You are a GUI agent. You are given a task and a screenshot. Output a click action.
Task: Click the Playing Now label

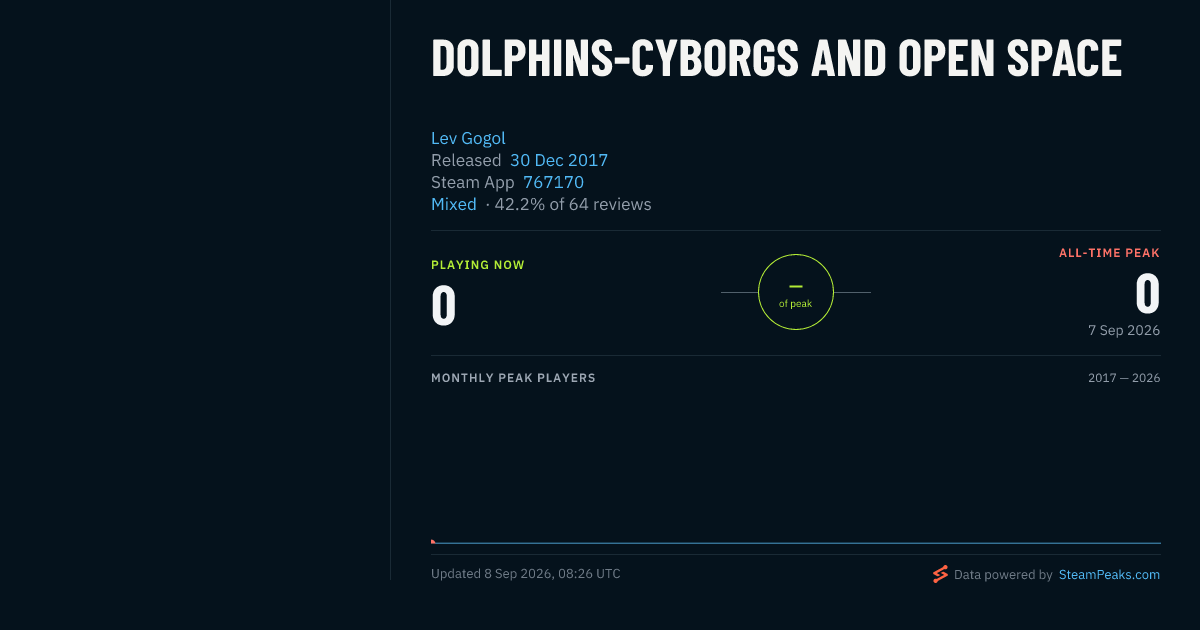pyautogui.click(x=478, y=265)
